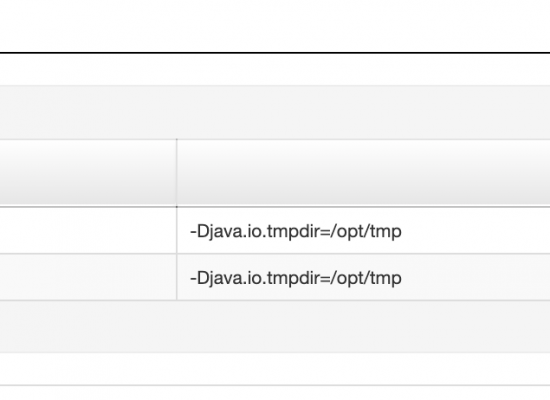Viewport: 550px width, 400px height.
Task: Click the black horizontal rule at the top
Action: pos(275,53)
